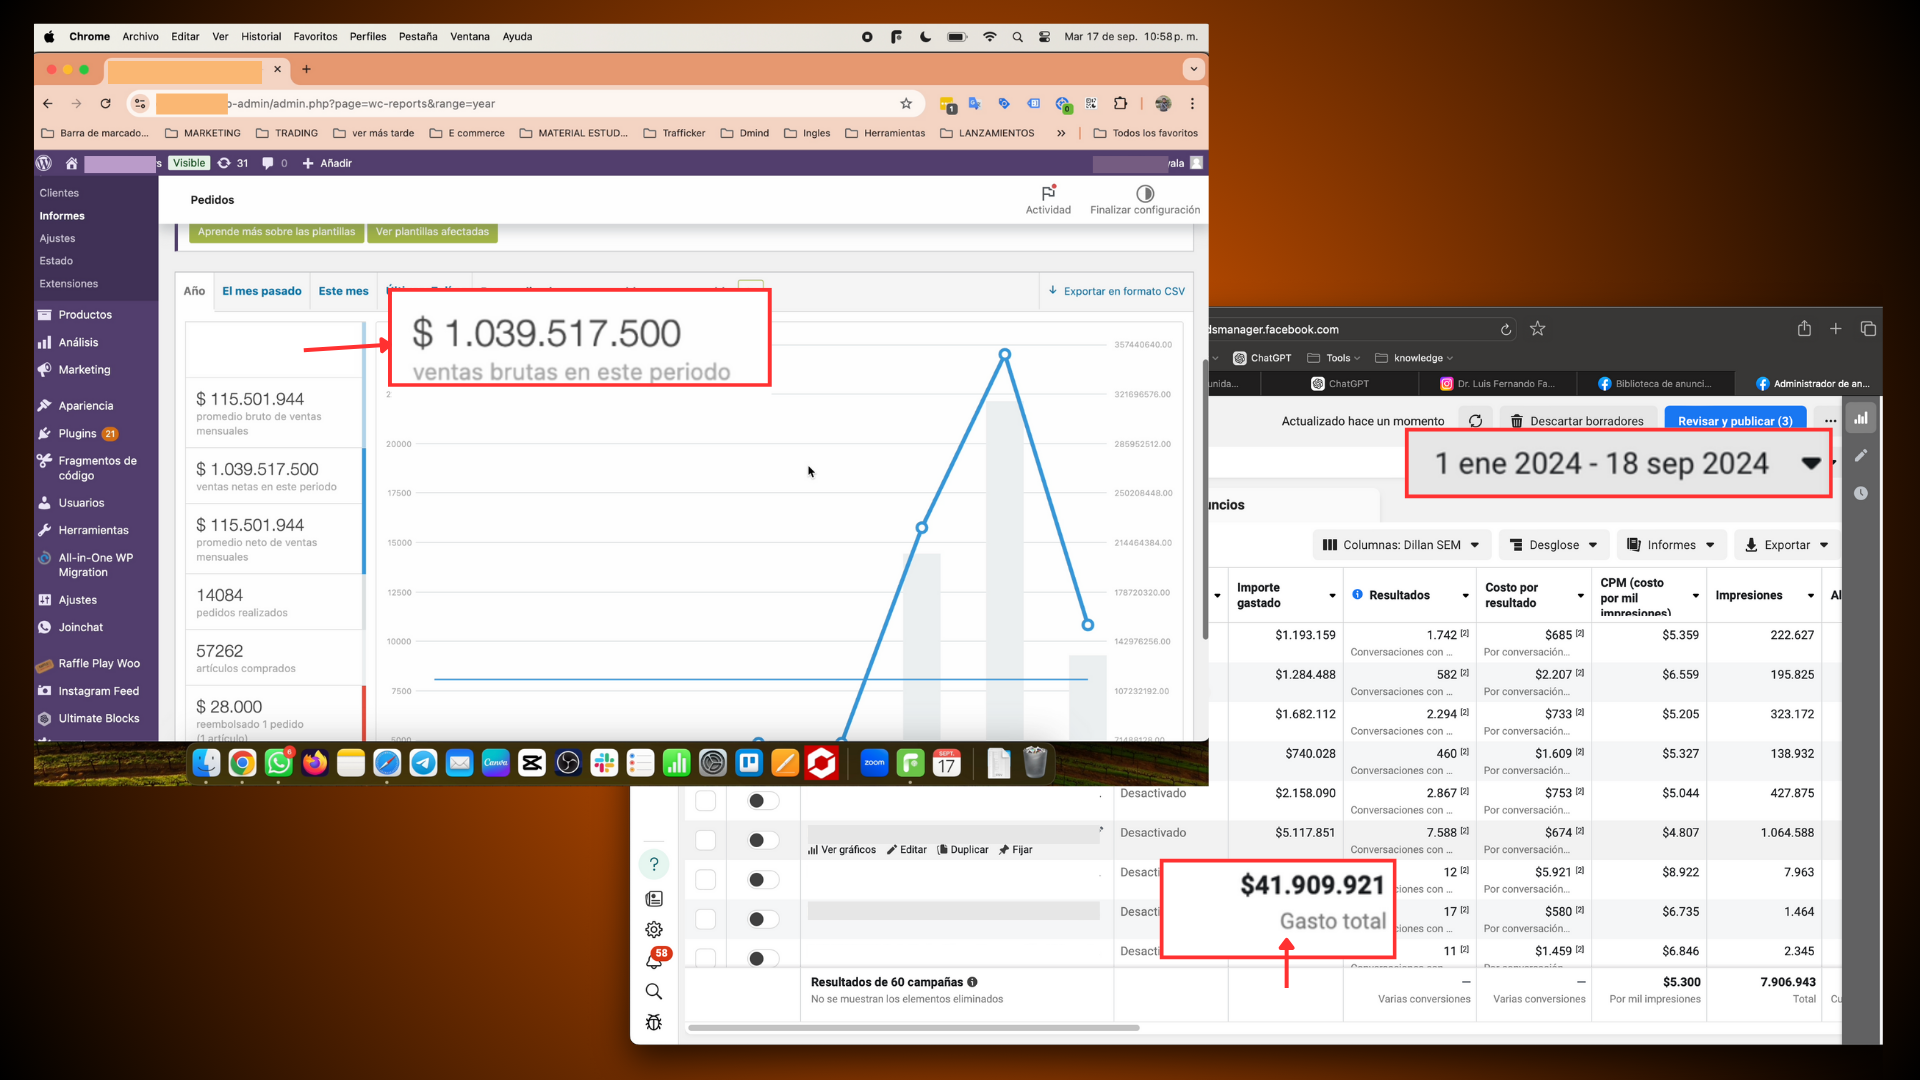This screenshot has height=1080, width=1920.
Task: Click the Actividad flag icon
Action: pyautogui.click(x=1048, y=193)
